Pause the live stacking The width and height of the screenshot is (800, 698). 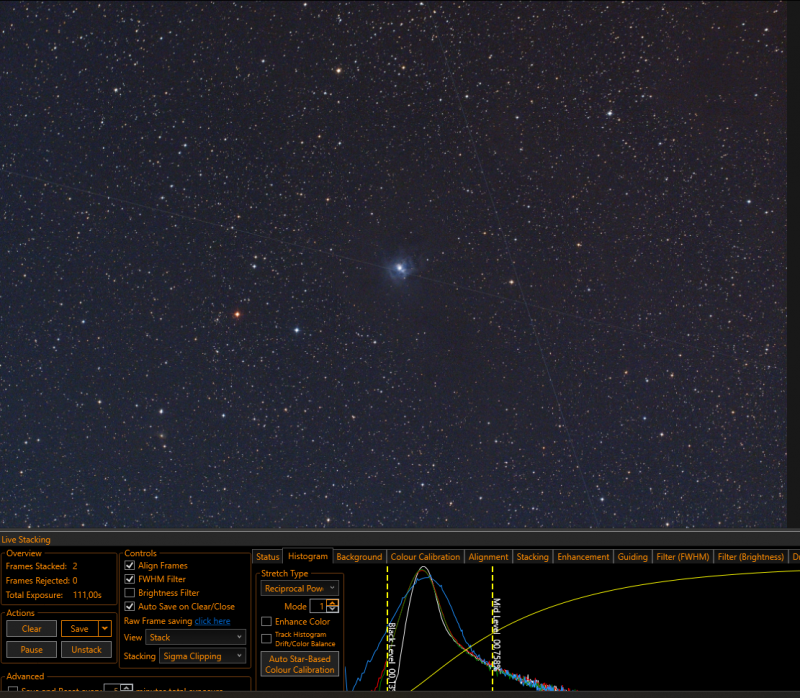32,650
